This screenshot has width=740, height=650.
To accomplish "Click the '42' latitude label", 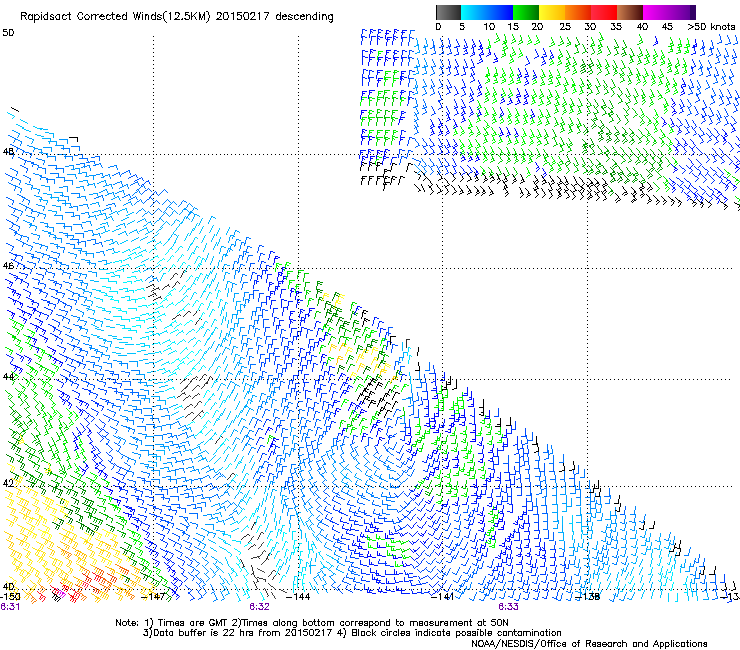I will (8, 483).
